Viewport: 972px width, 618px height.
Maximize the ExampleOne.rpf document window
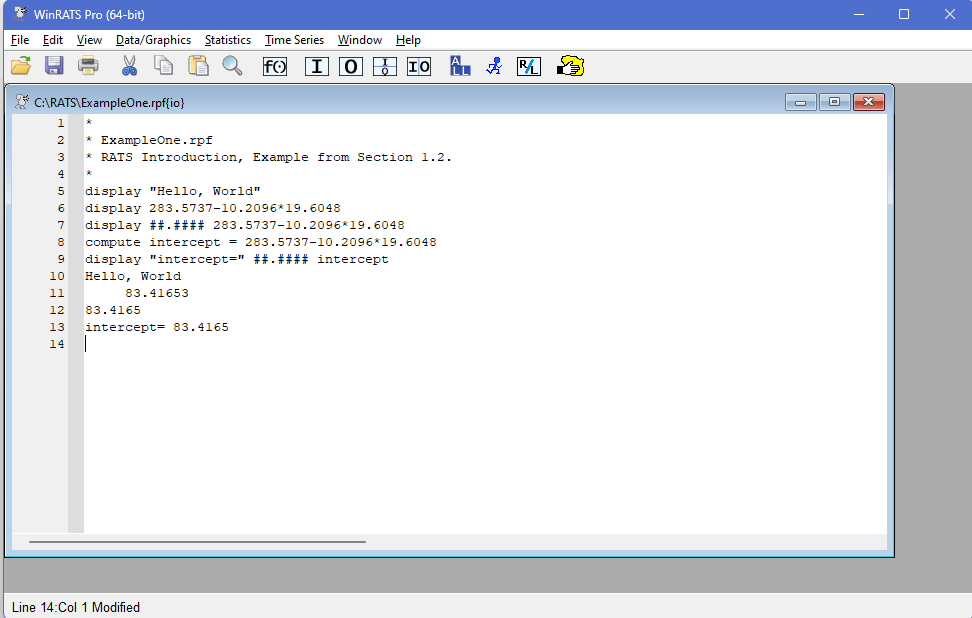tap(834, 102)
